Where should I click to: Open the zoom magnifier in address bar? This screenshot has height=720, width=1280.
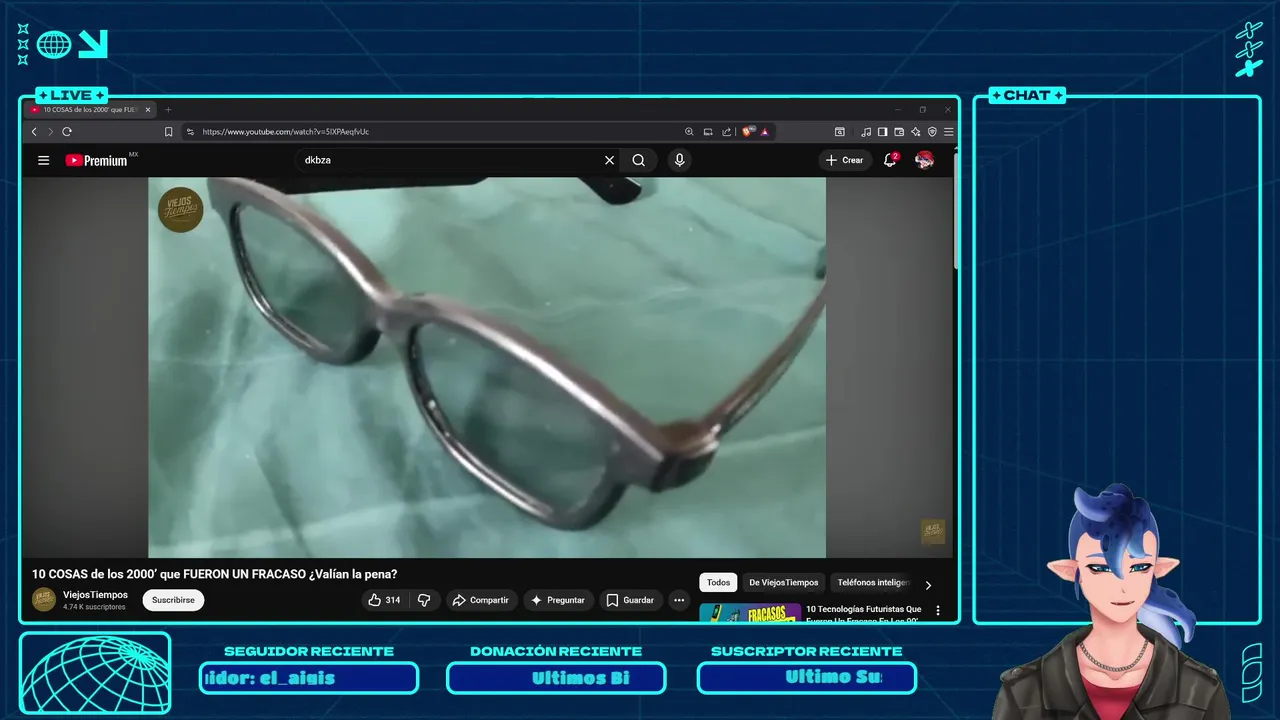689,131
